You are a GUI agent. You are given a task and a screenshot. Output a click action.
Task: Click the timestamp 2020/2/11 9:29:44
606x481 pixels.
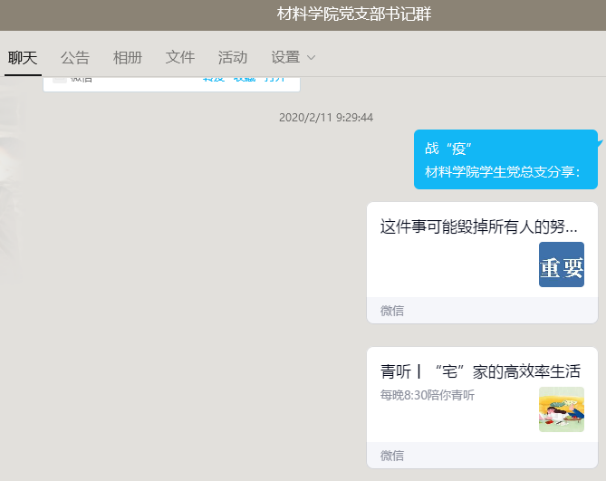[x=325, y=117]
